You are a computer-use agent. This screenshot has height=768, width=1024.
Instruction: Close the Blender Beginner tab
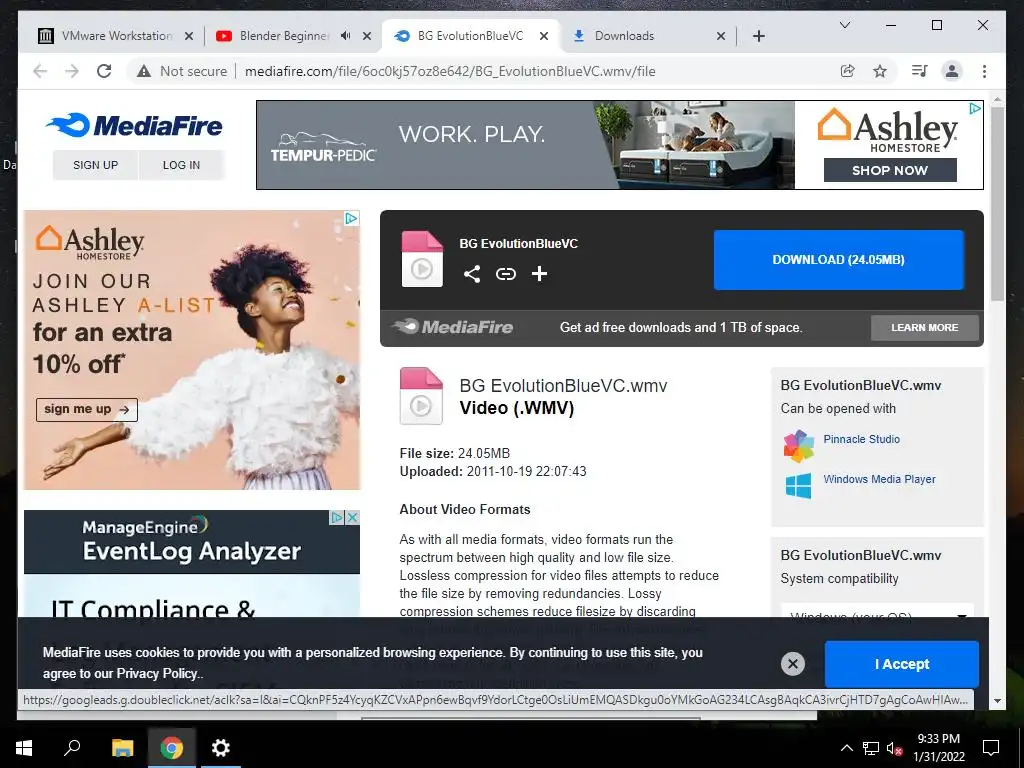coord(367,36)
